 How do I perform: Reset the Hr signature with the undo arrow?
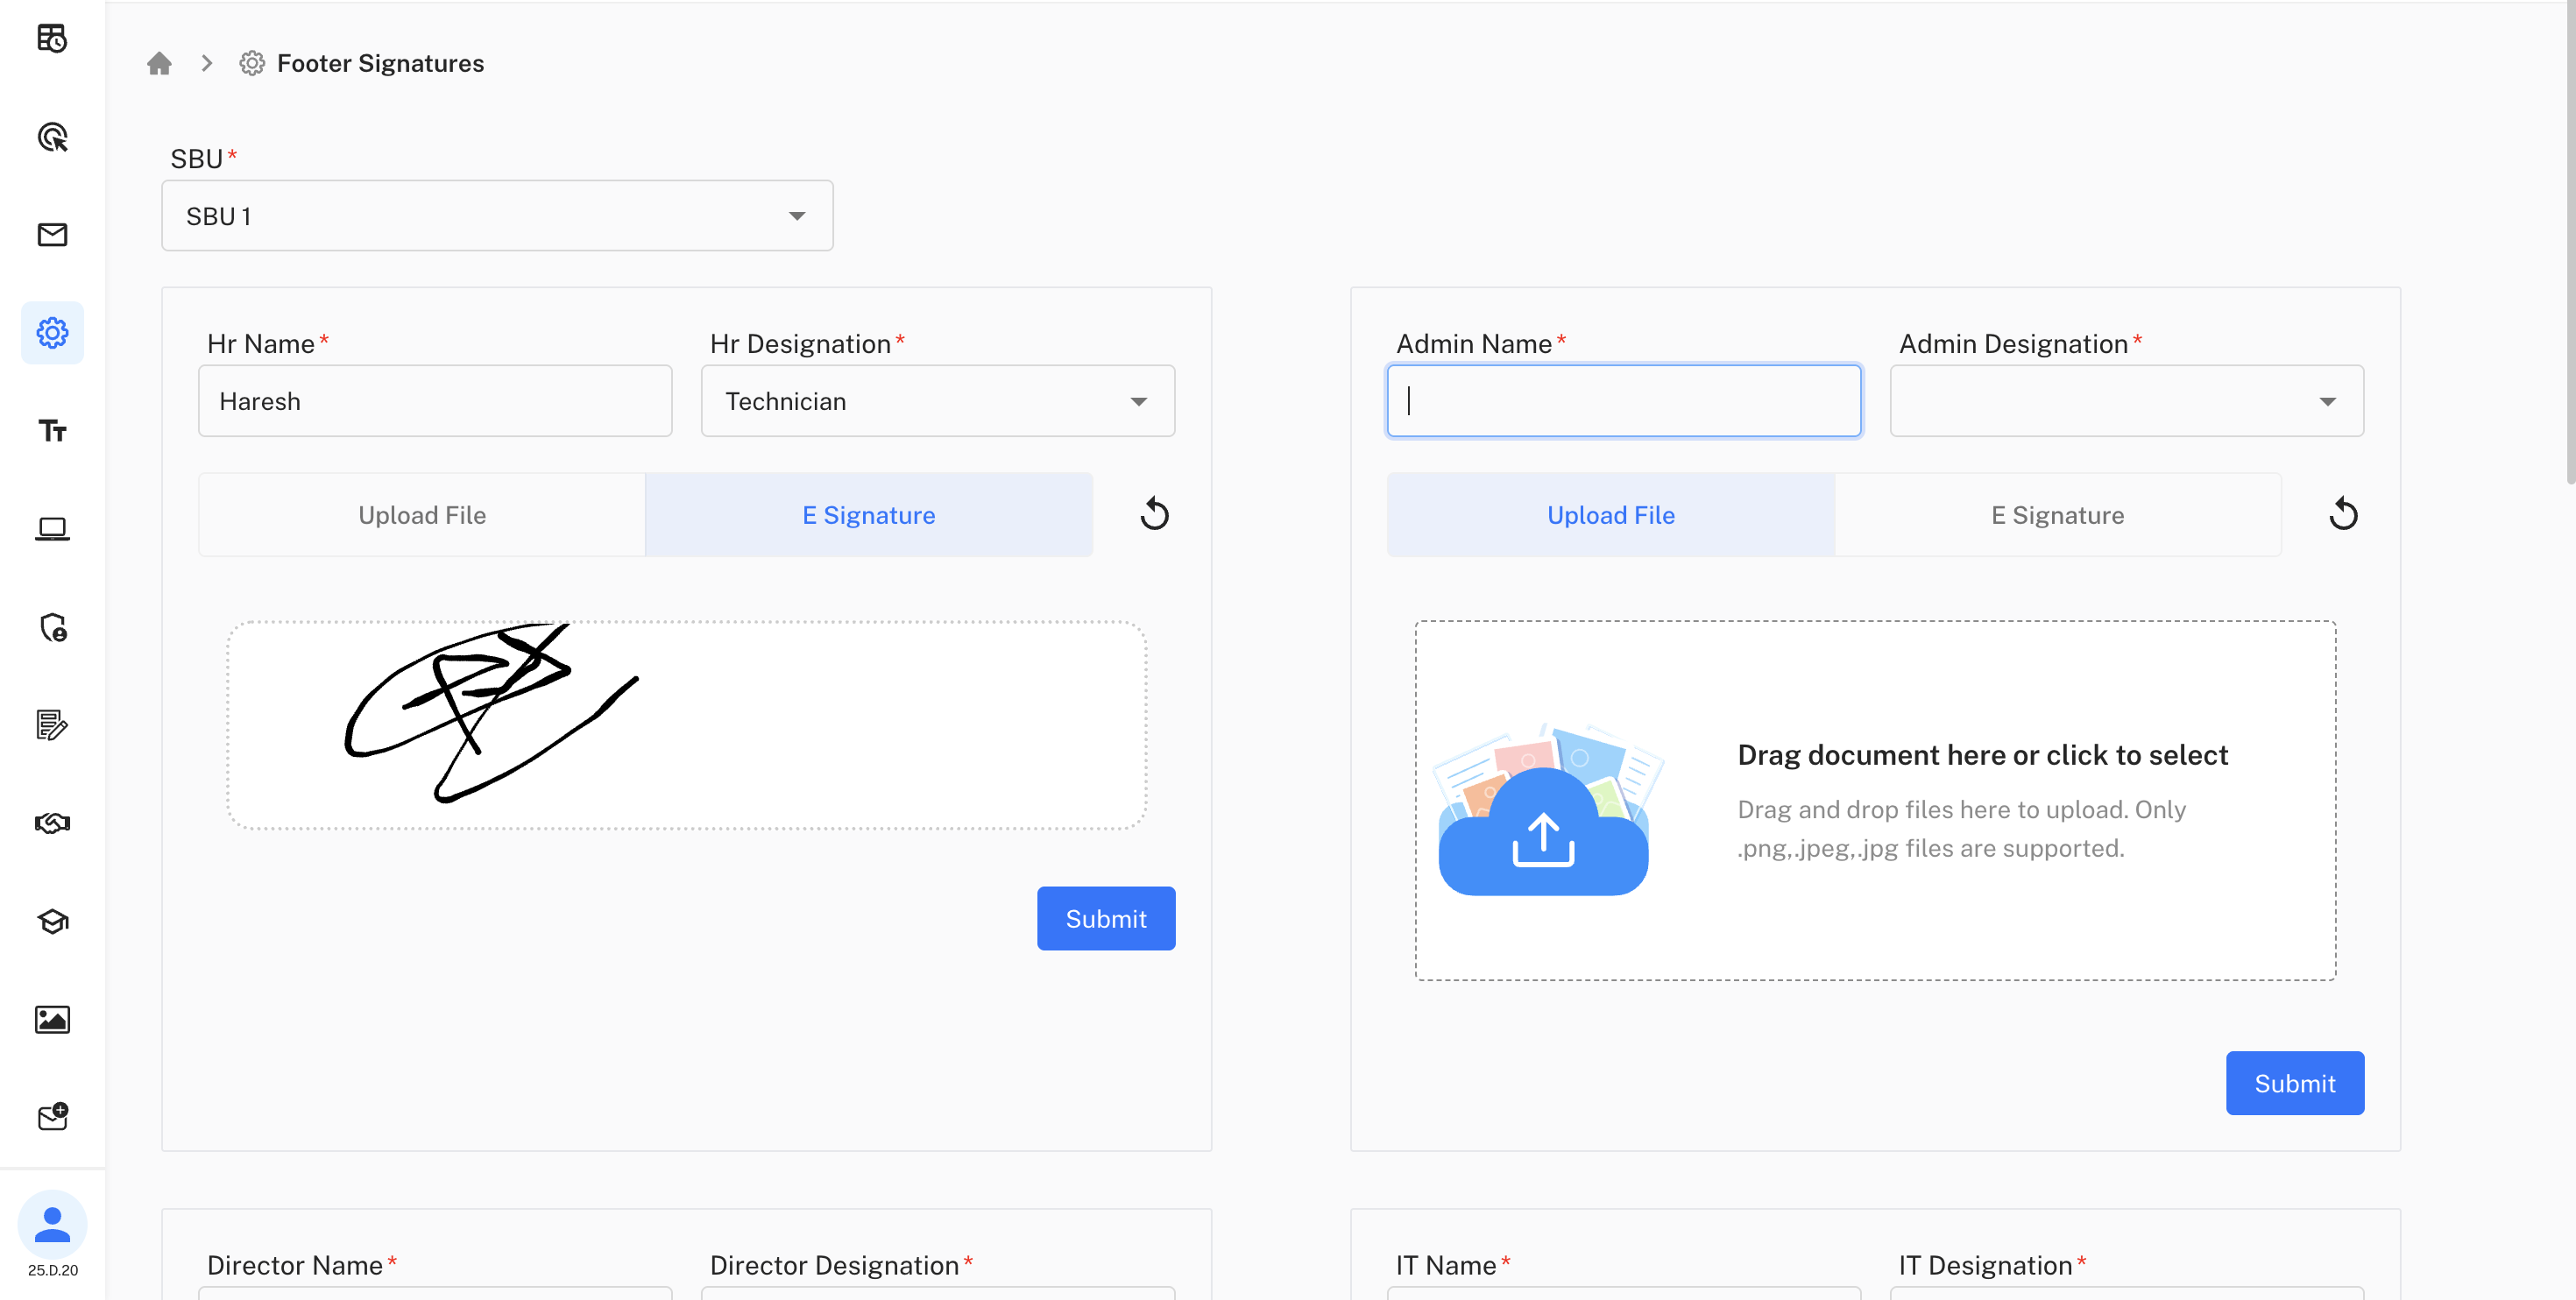pyautogui.click(x=1155, y=514)
